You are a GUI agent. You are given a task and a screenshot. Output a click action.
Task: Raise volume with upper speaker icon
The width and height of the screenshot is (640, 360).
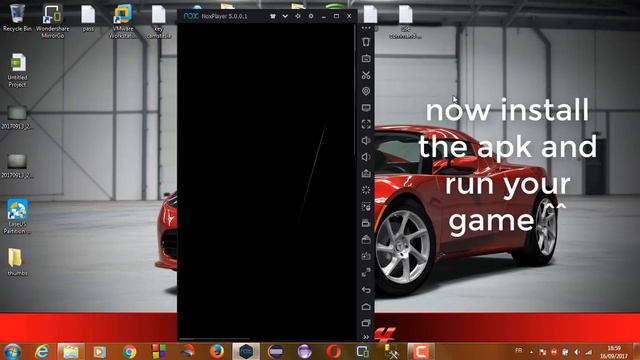366,140
